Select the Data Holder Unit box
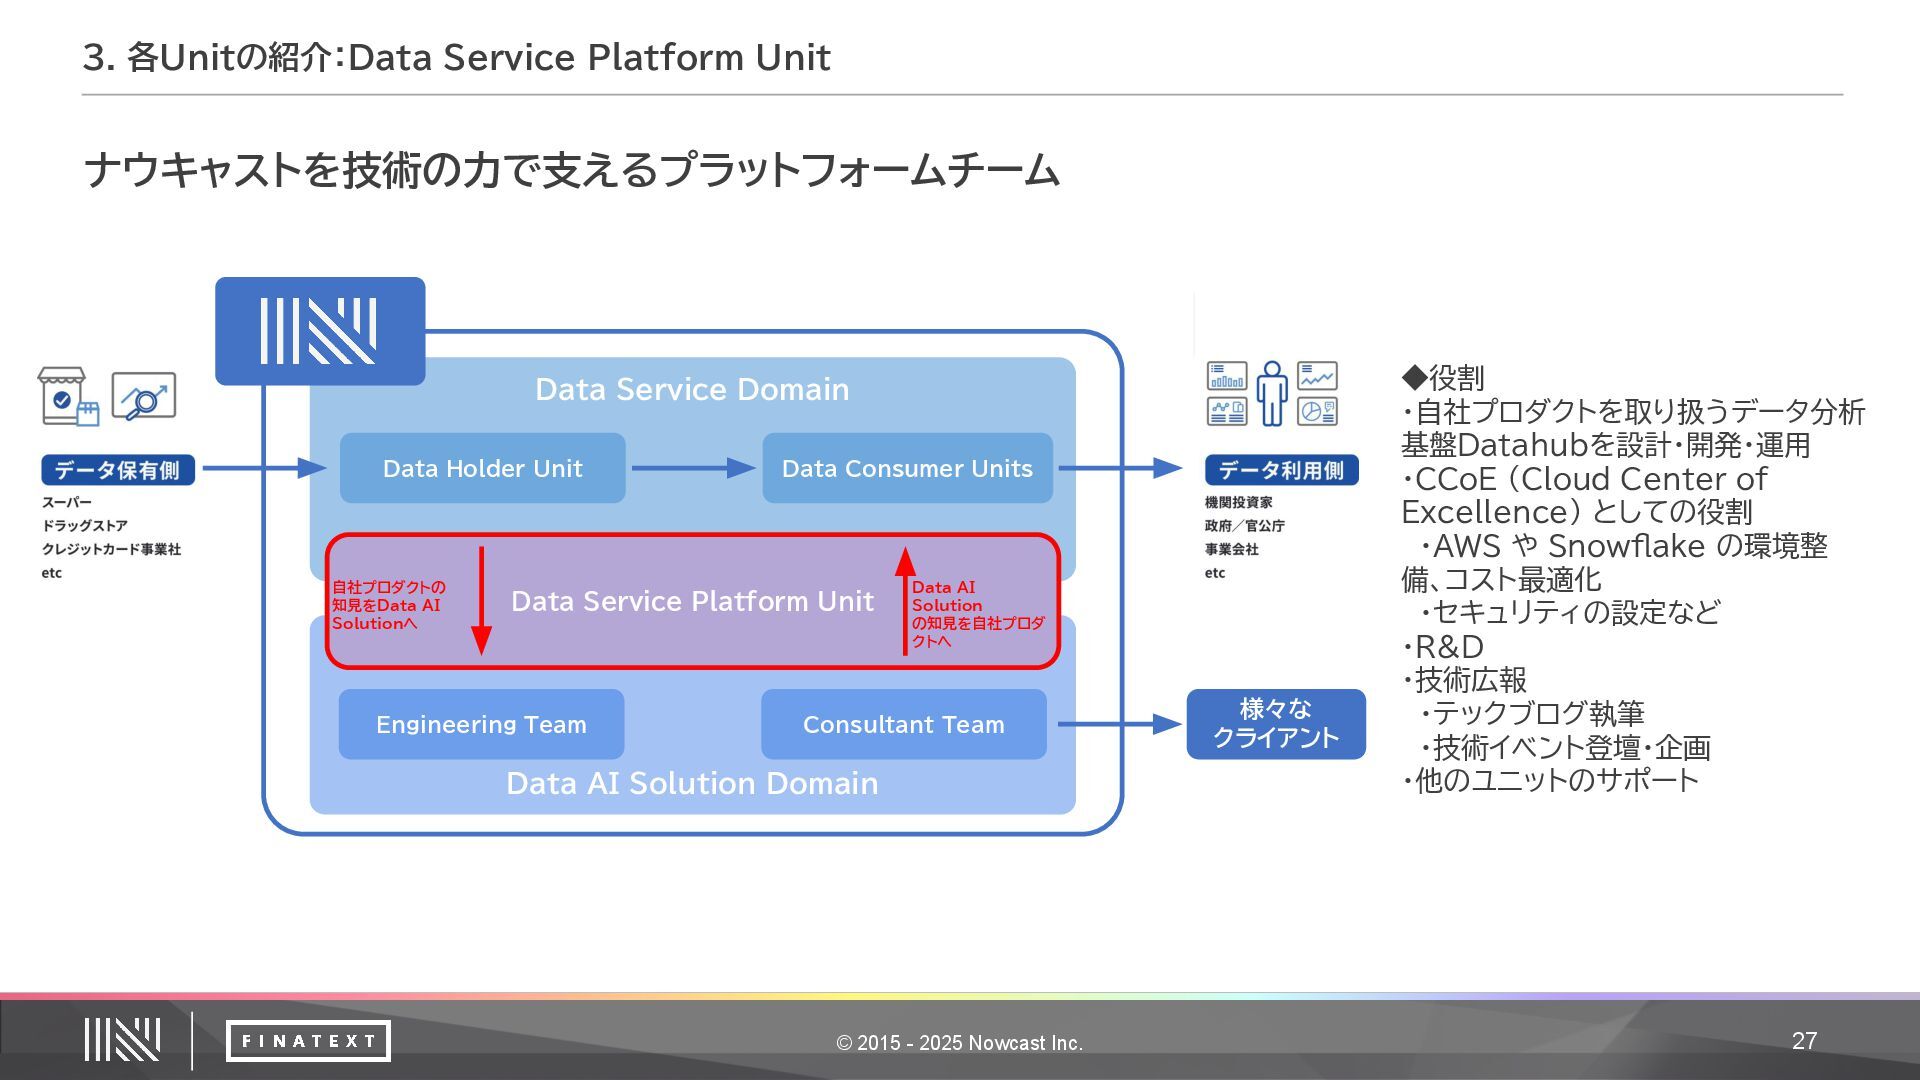This screenshot has height=1080, width=1920. 482,468
